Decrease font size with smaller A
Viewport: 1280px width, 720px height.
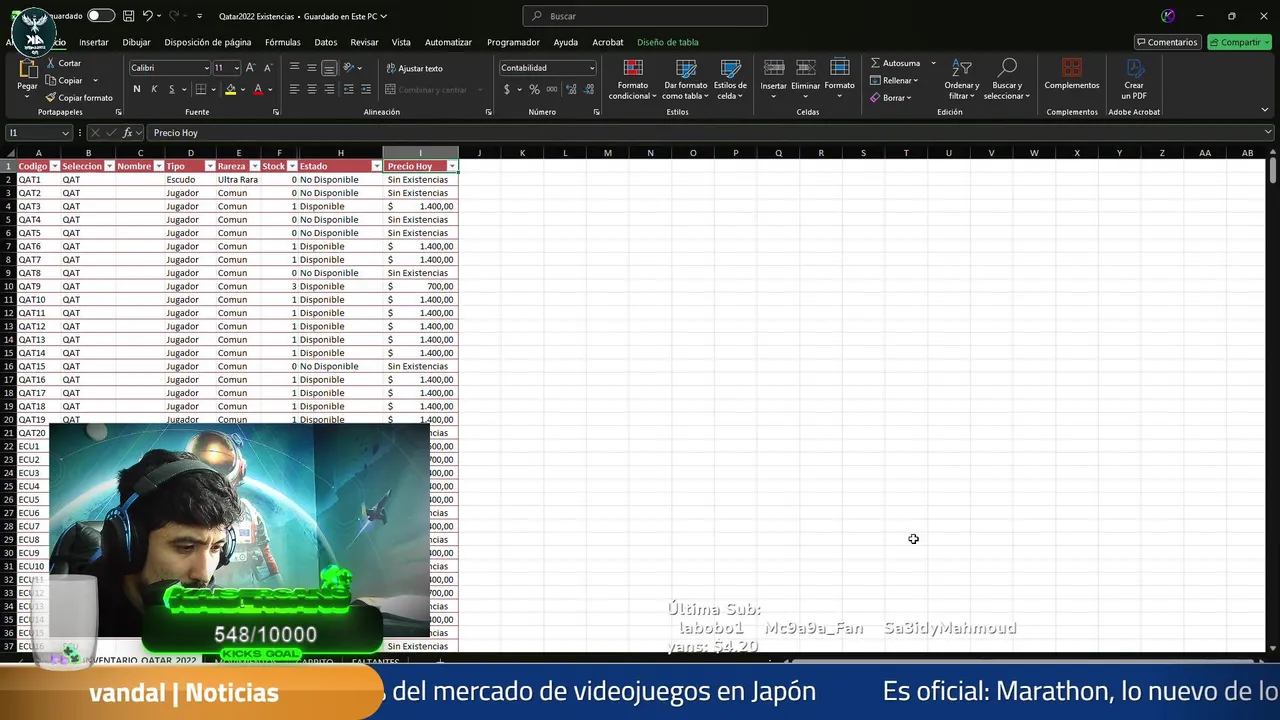coord(268,68)
